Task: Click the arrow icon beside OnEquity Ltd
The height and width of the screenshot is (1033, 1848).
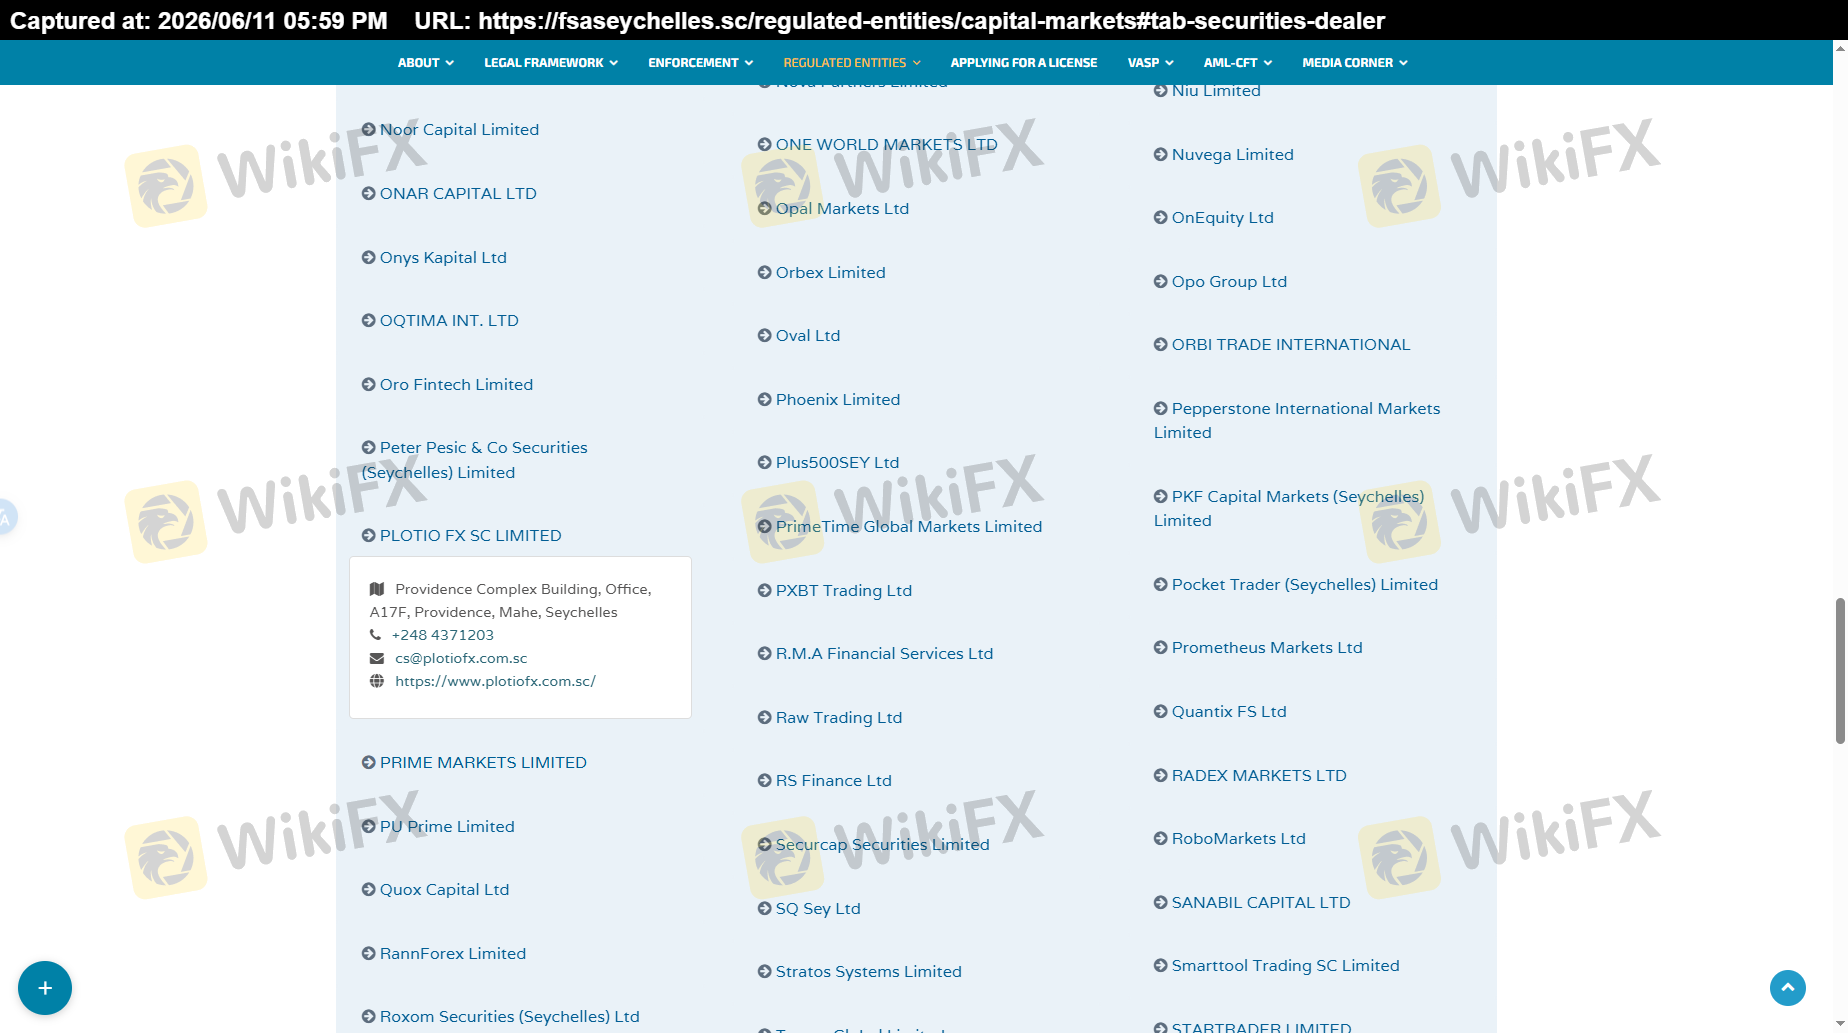Action: [x=1161, y=218]
